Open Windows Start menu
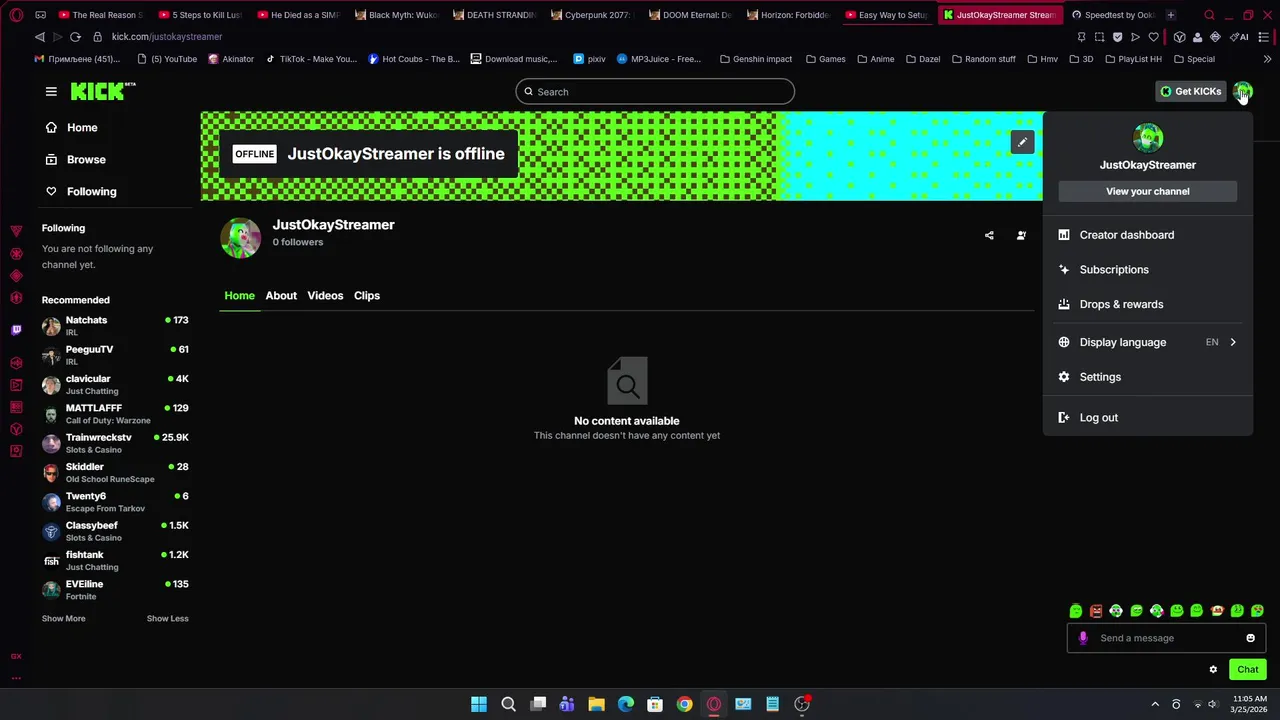The image size is (1280, 720). click(479, 704)
